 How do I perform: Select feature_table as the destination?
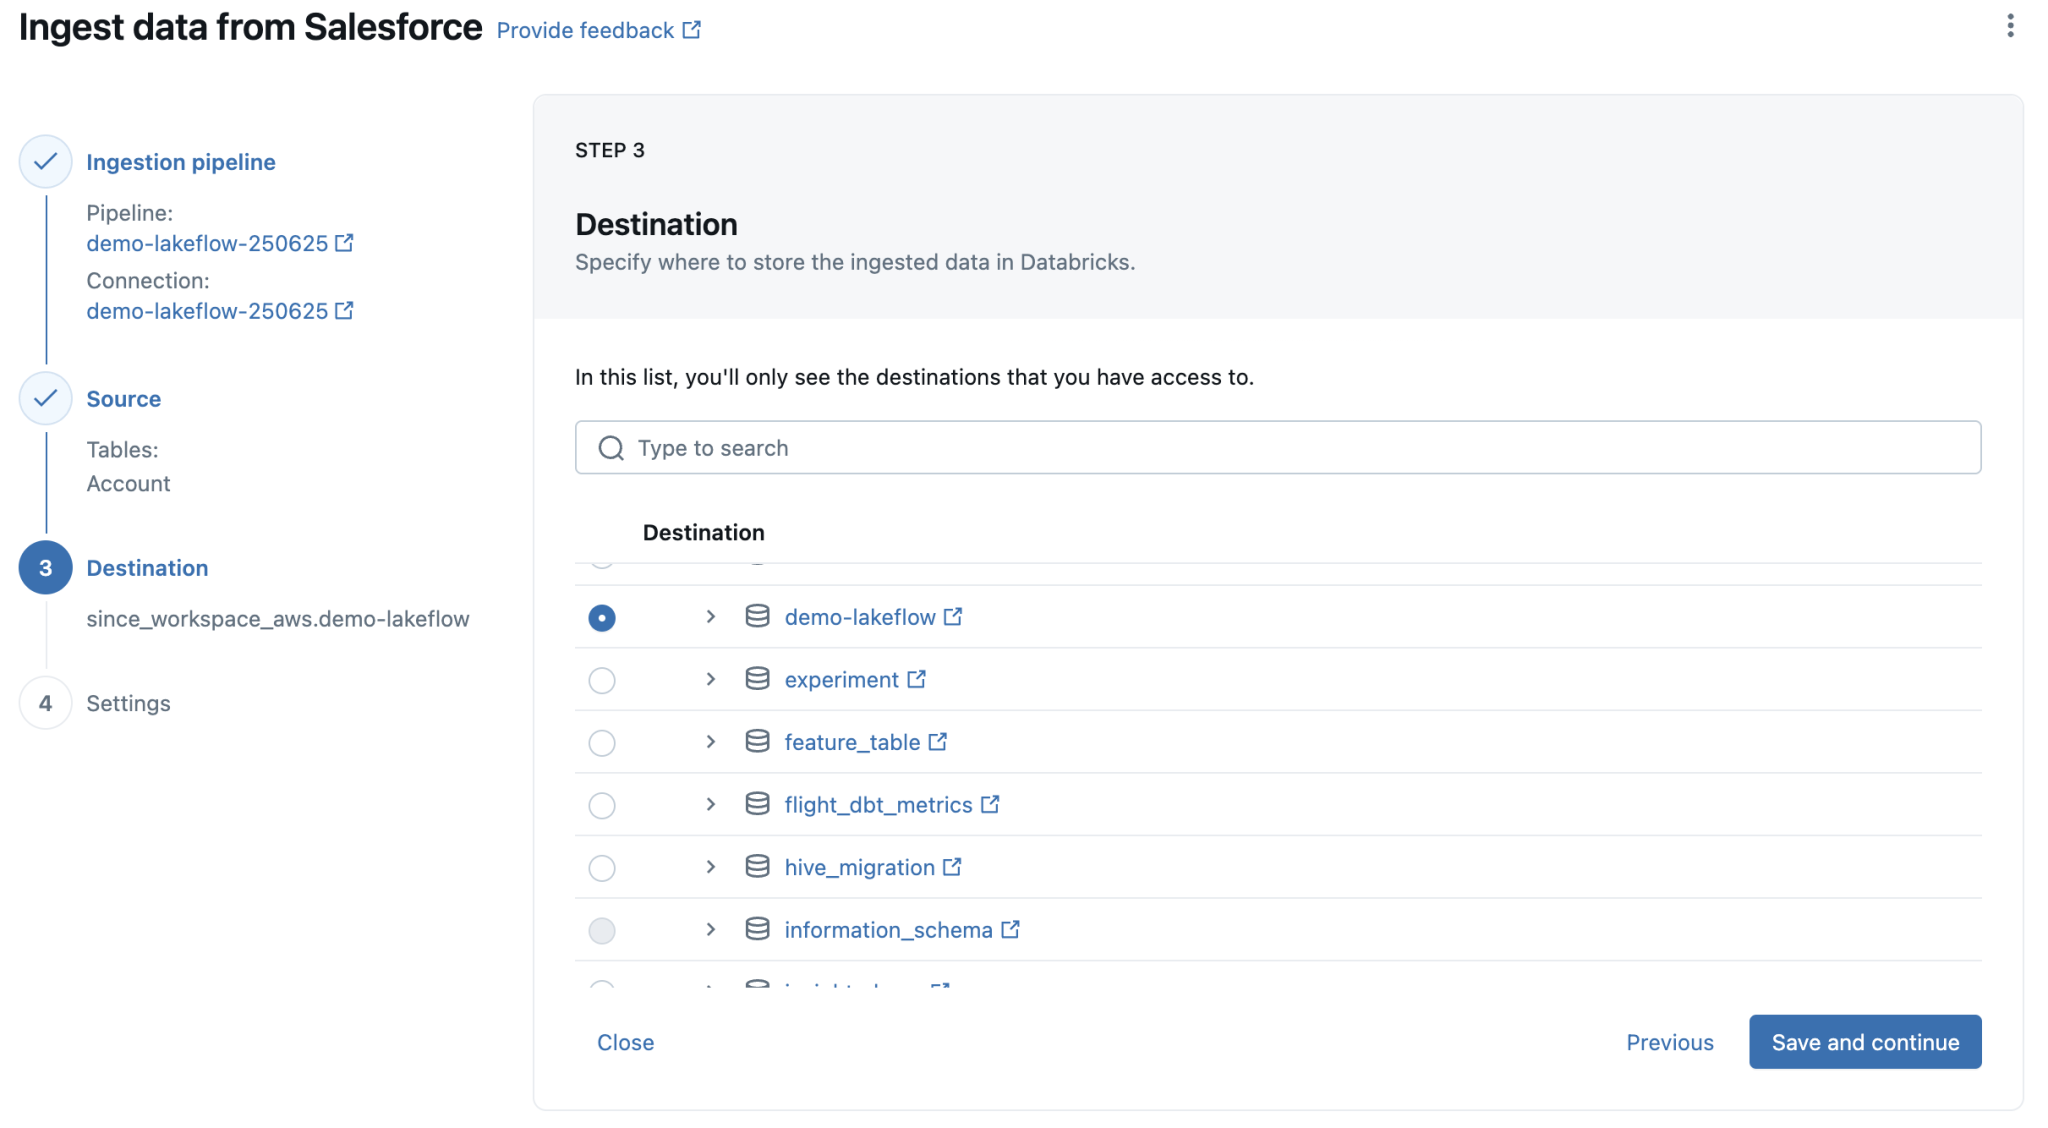(x=601, y=742)
